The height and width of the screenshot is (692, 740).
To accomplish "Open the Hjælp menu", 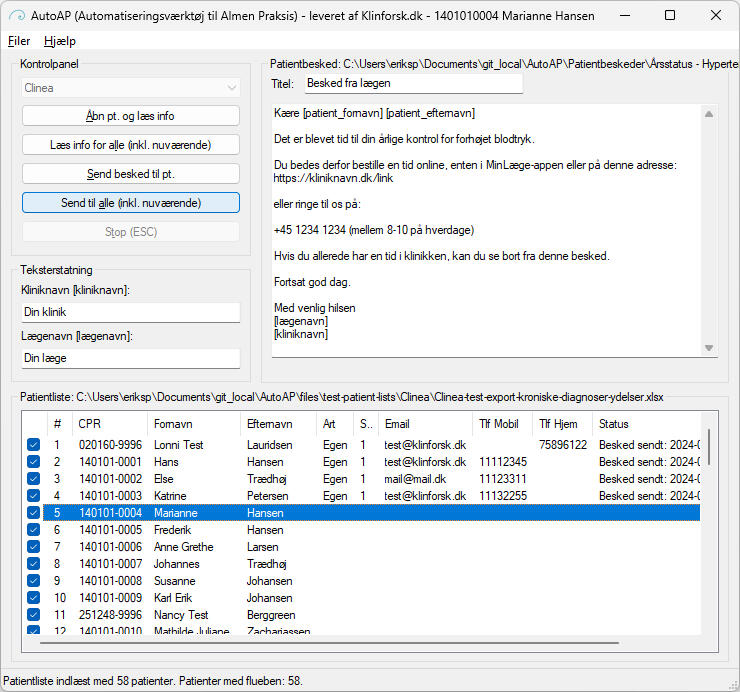I will pos(60,41).
